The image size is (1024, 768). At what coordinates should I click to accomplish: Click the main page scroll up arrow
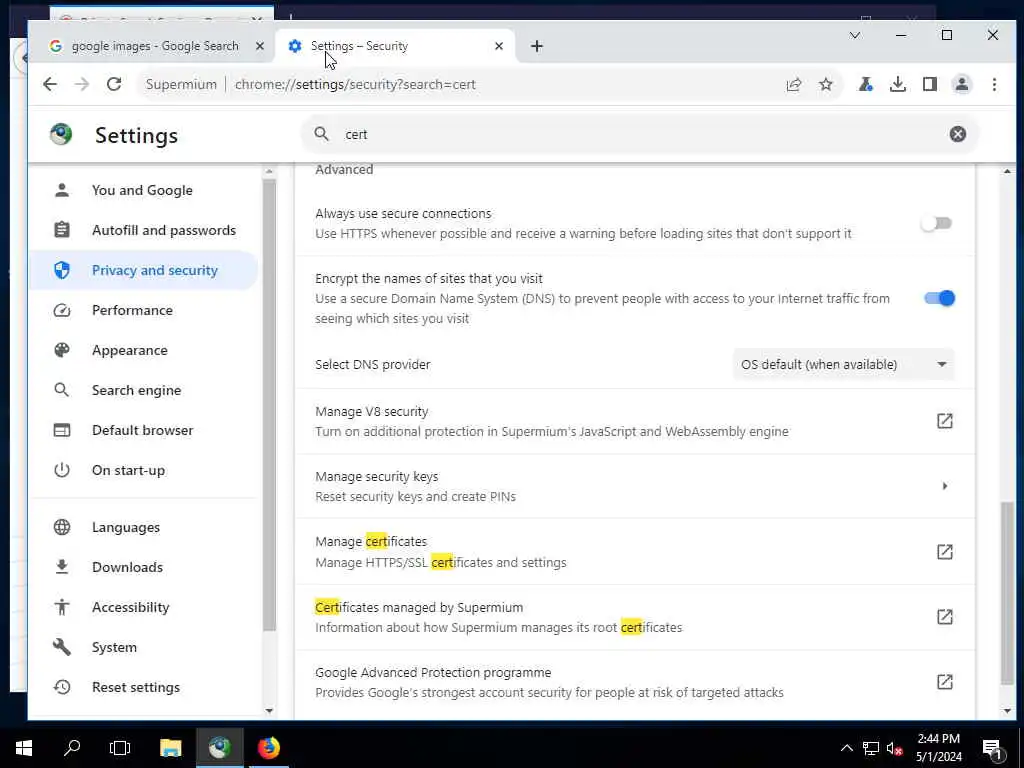tap(1007, 171)
